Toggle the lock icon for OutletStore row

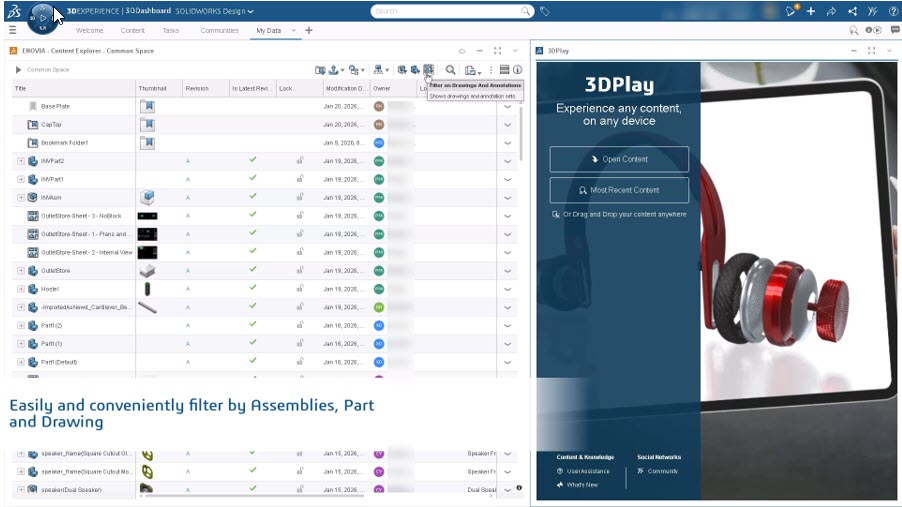point(299,271)
